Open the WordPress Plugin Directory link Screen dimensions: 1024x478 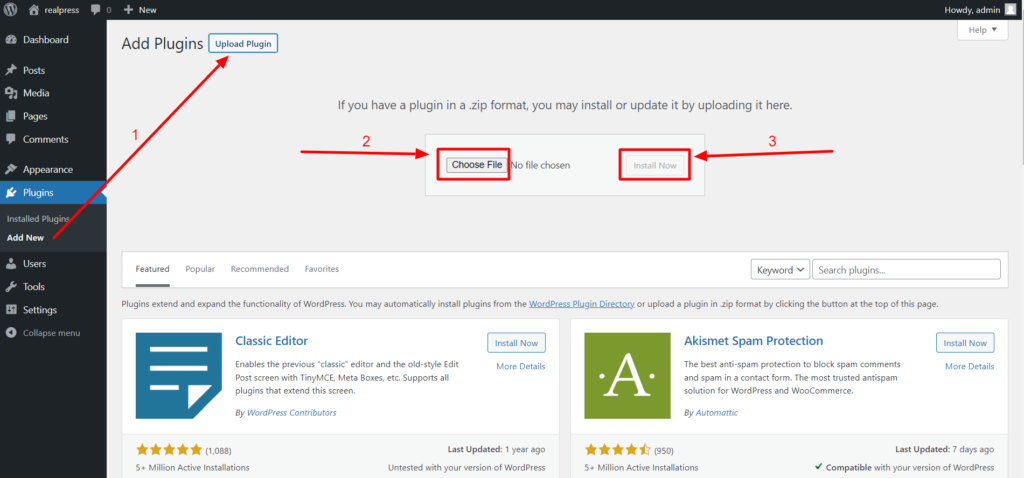[581, 304]
